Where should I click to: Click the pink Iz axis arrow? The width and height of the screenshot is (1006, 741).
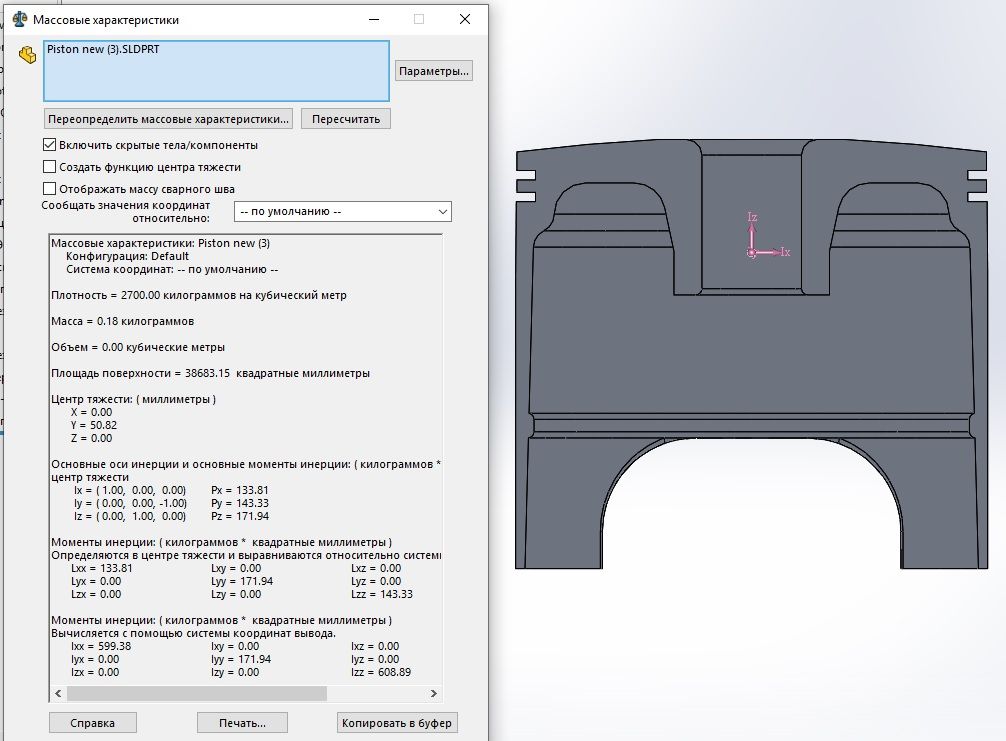click(x=752, y=232)
